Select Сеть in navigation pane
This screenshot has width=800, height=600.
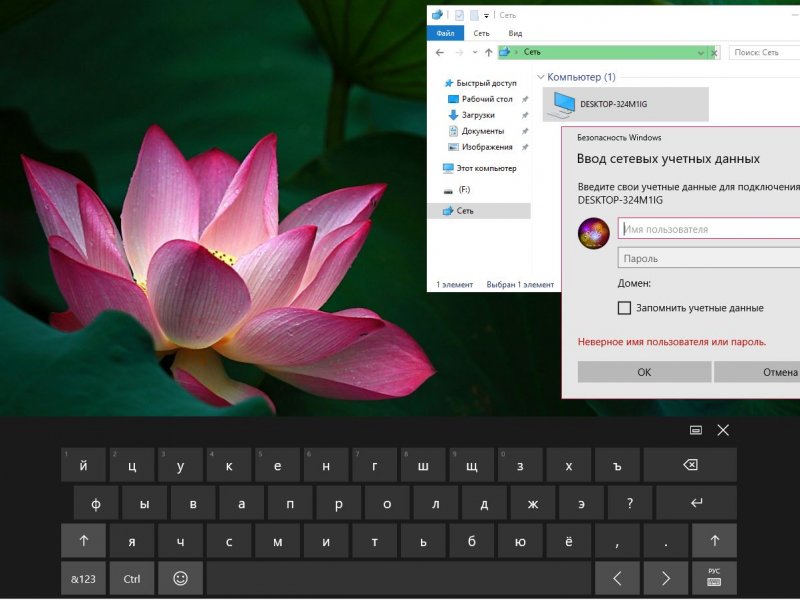(479, 211)
